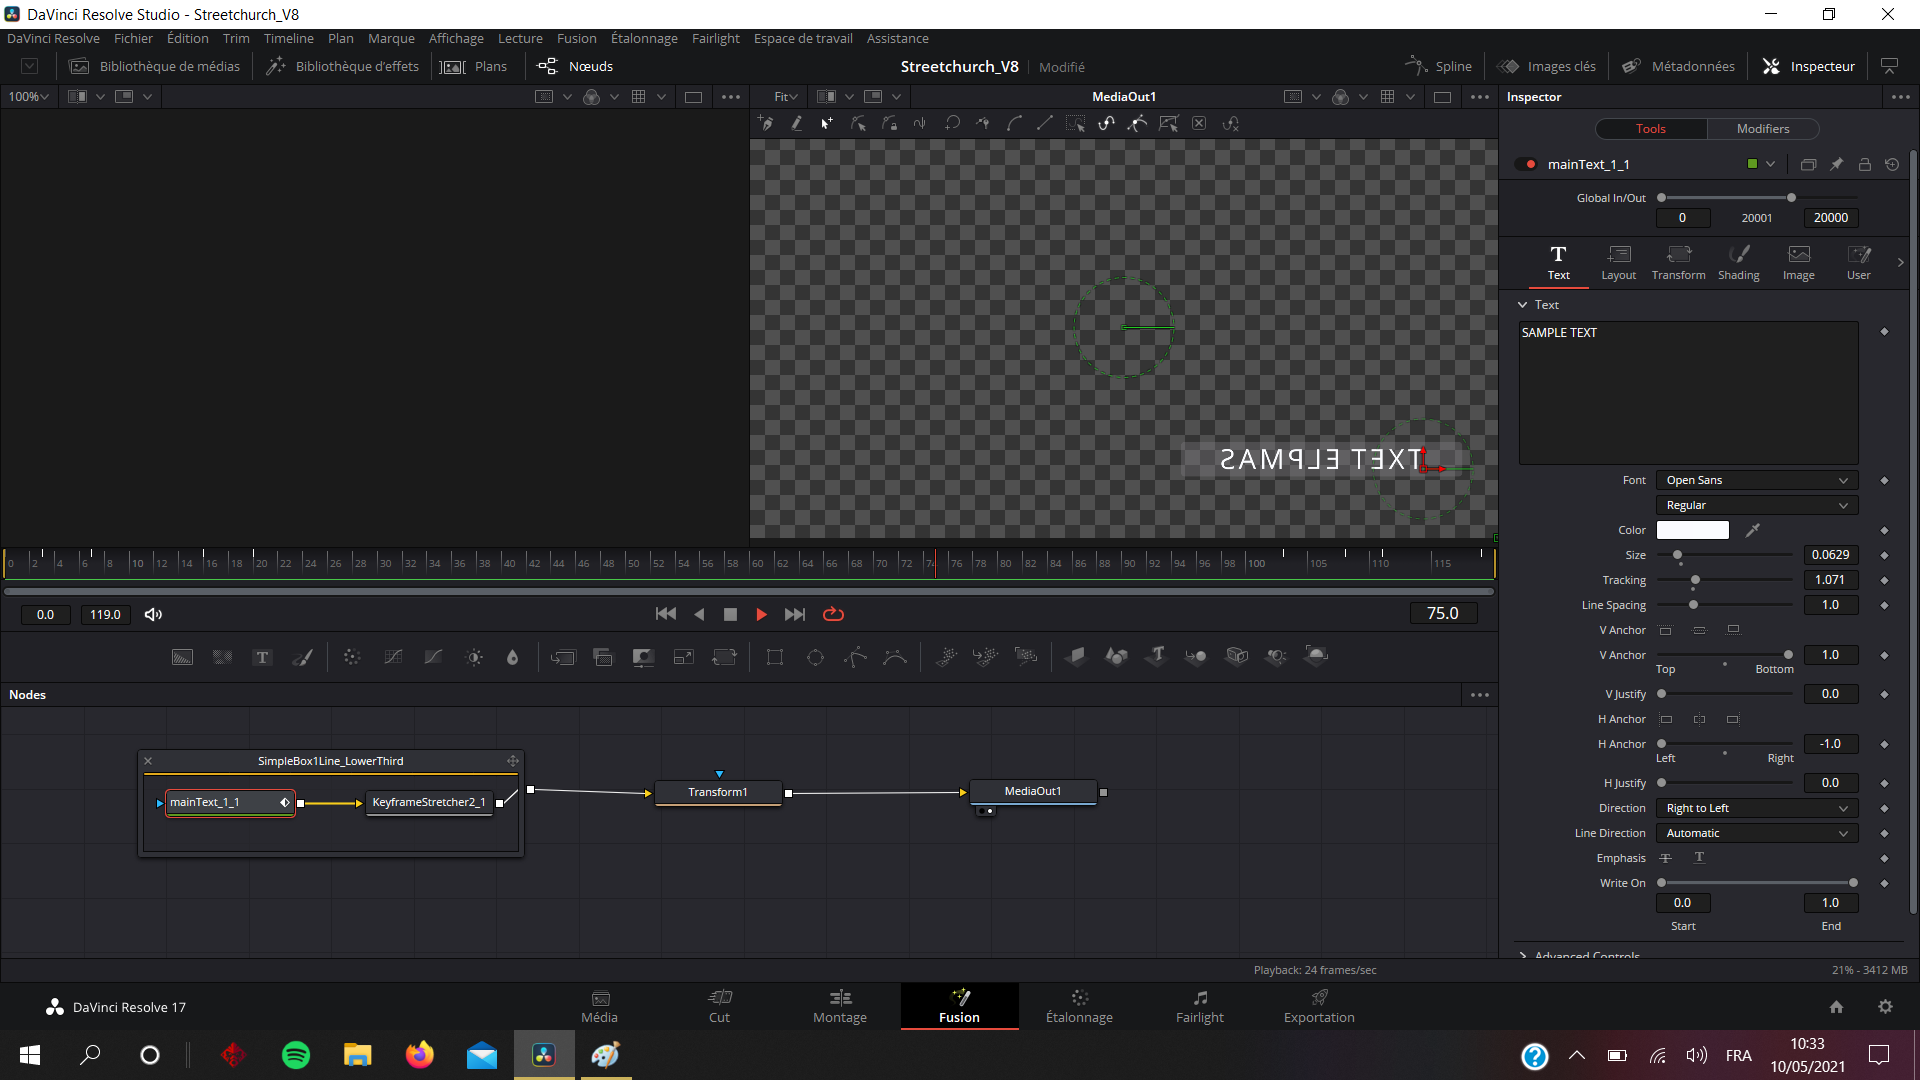Add a Resize tool from the toolbar
This screenshot has width=1920, height=1080.
[684, 657]
